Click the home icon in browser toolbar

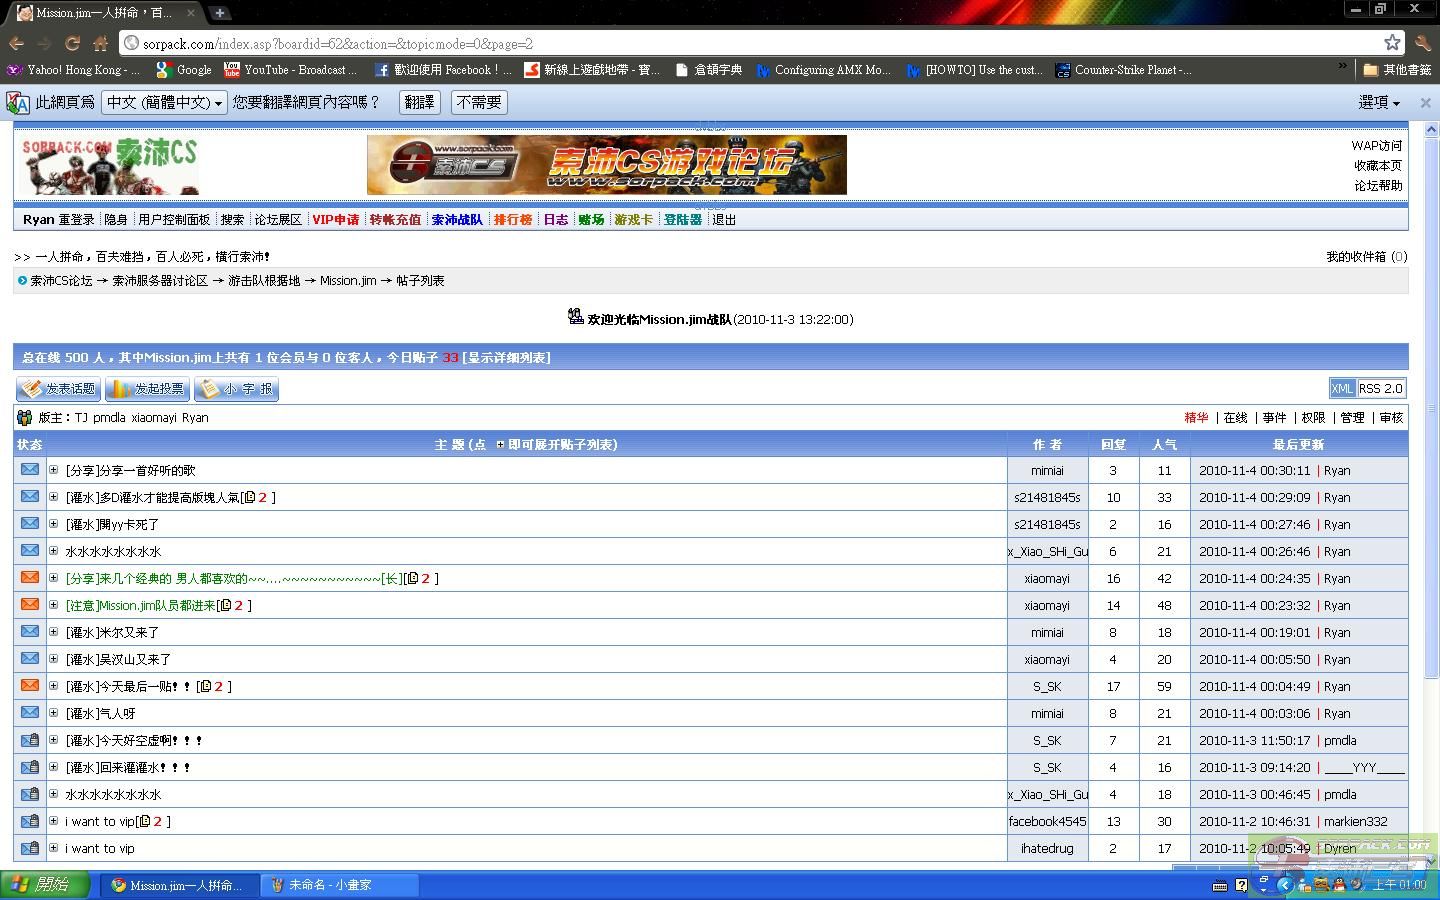pyautogui.click(x=100, y=43)
